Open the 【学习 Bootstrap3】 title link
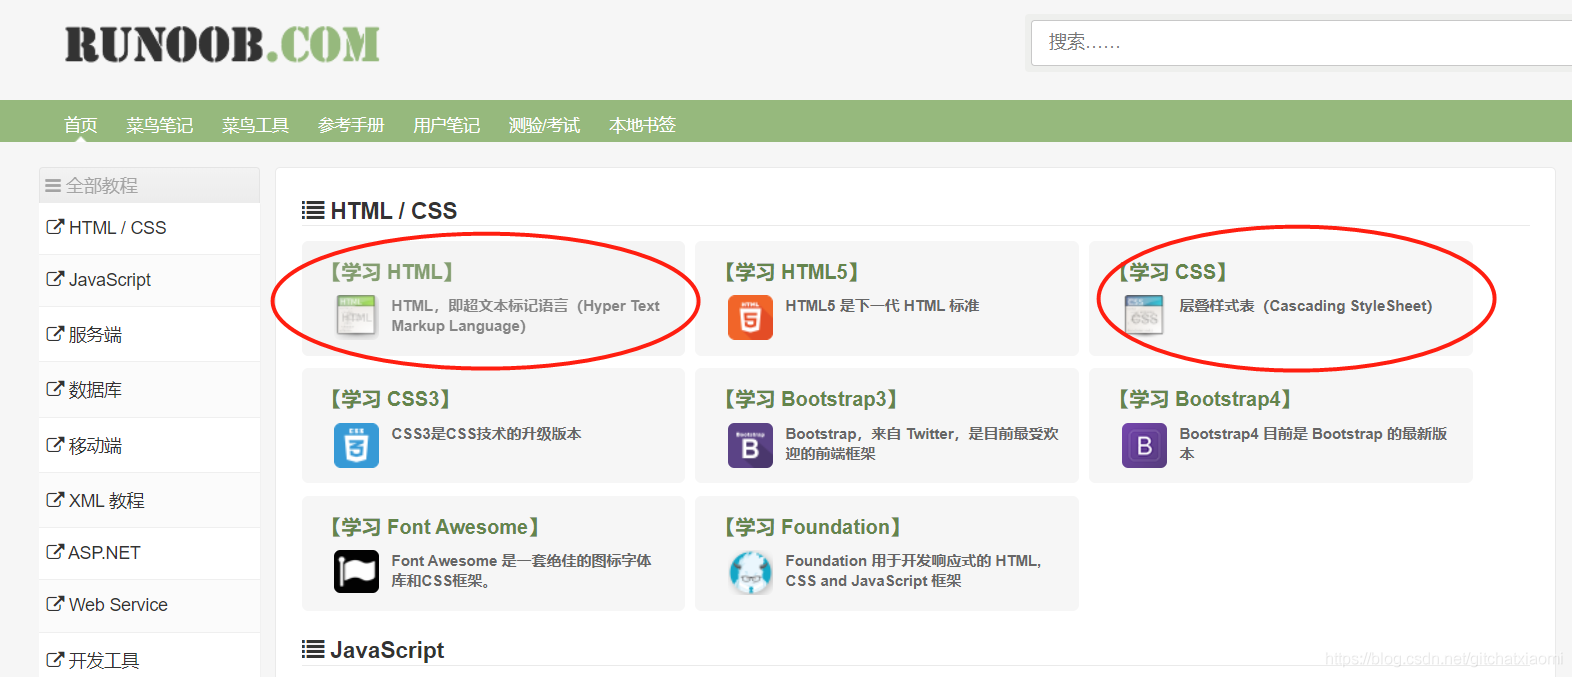This screenshot has width=1572, height=677. pyautogui.click(x=811, y=398)
